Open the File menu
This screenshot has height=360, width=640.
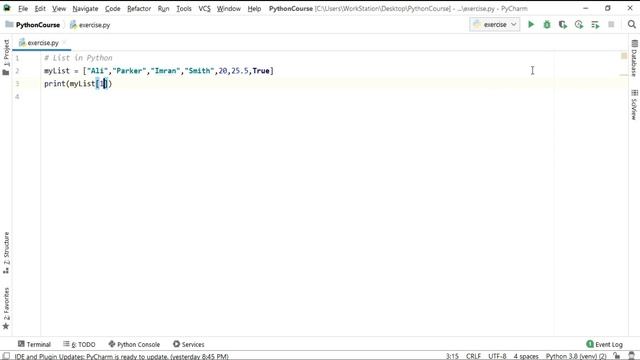coord(23,8)
